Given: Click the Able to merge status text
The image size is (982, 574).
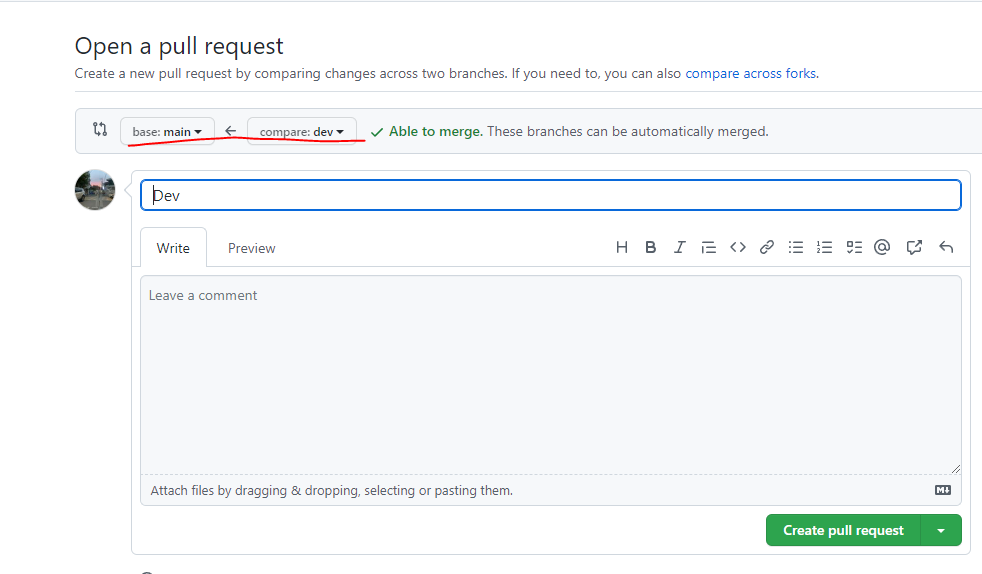Looking at the screenshot, I should pos(436,131).
